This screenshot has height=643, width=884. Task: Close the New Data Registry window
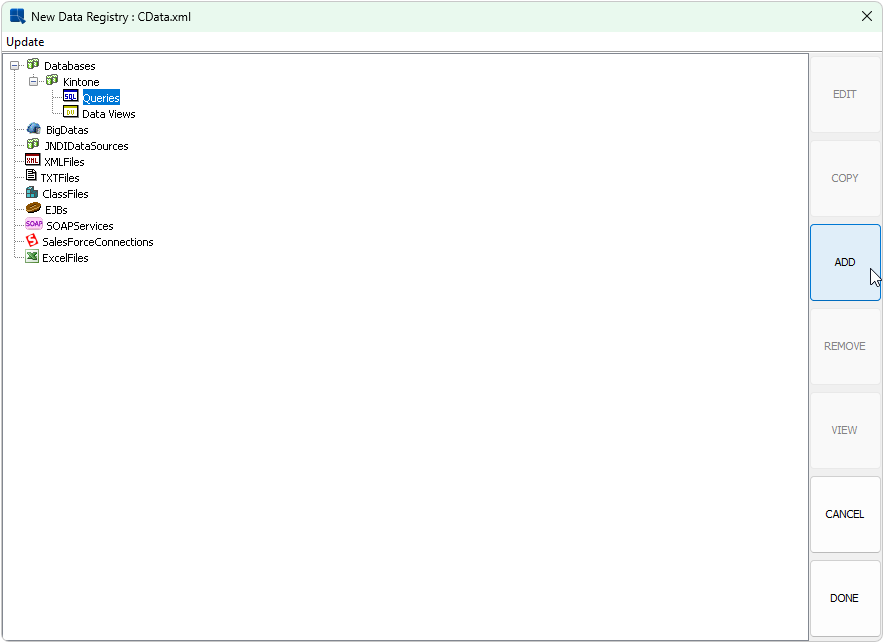click(x=866, y=16)
